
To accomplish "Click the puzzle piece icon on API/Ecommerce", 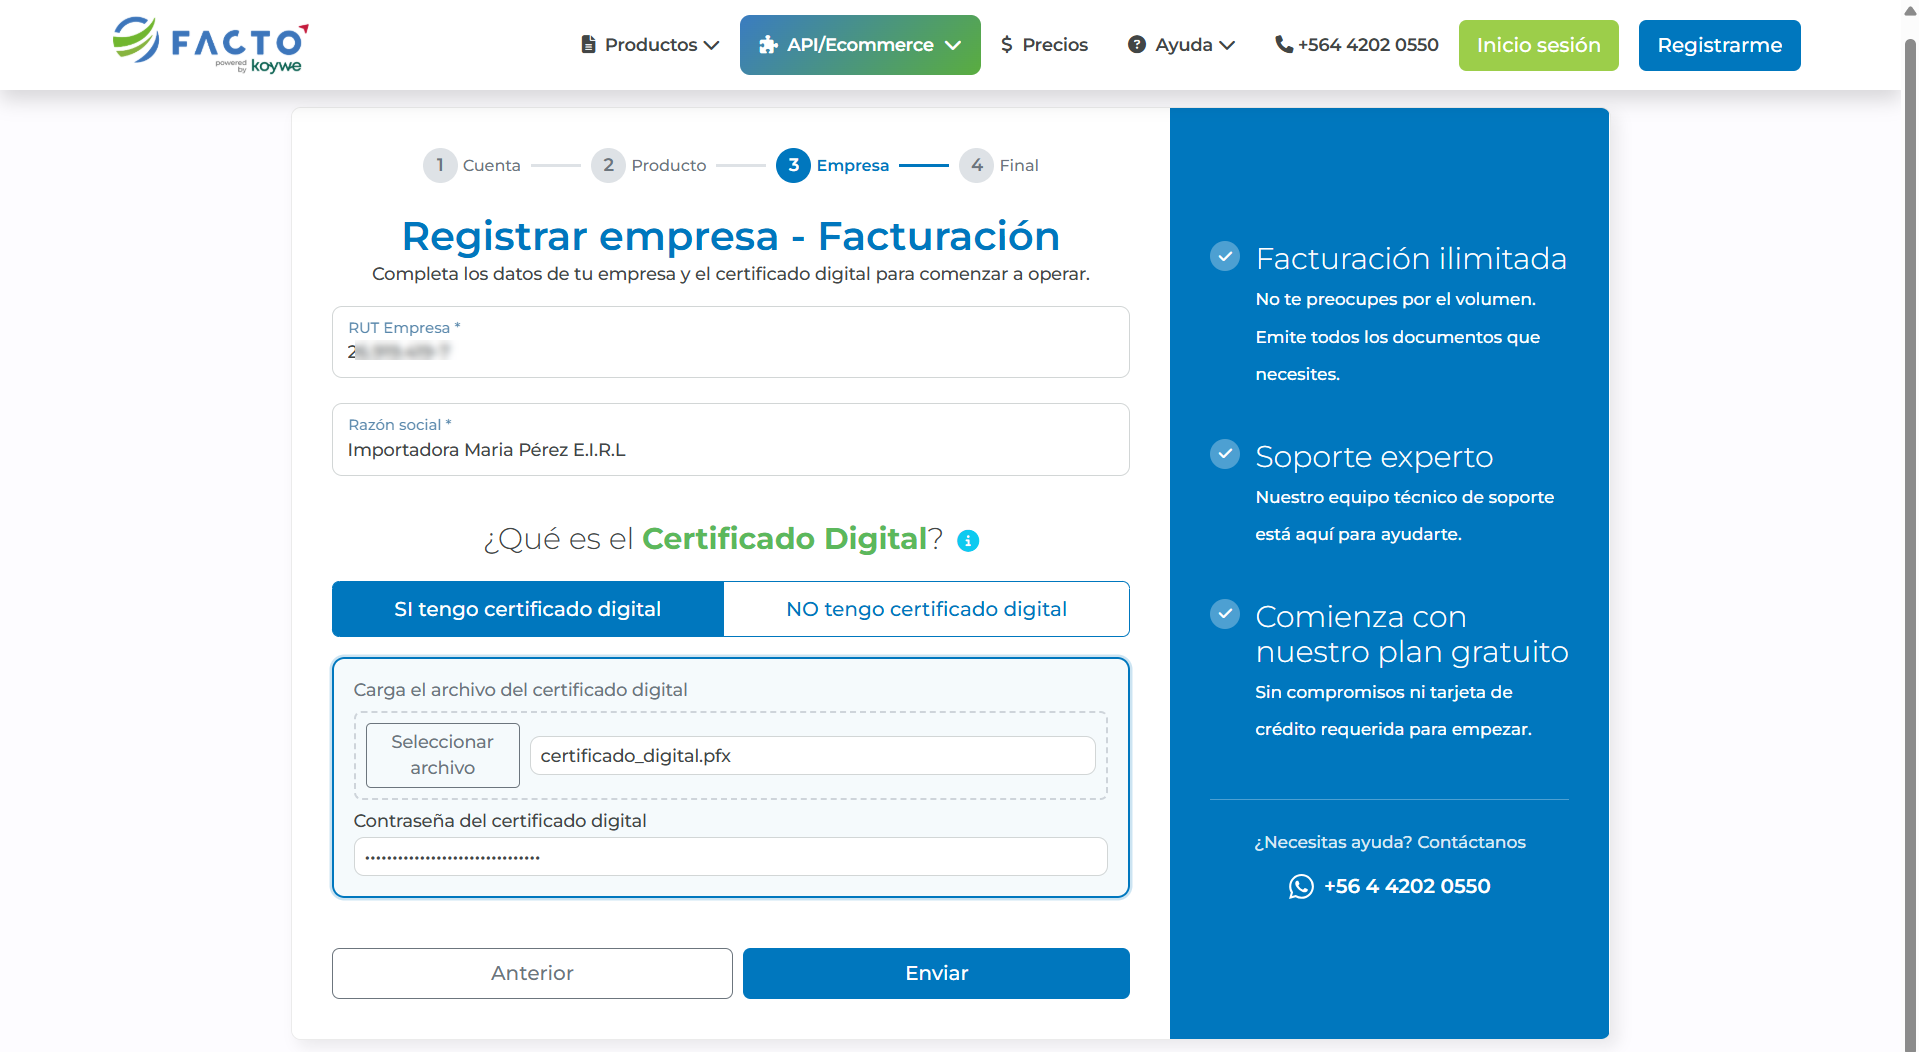I will coord(768,45).
